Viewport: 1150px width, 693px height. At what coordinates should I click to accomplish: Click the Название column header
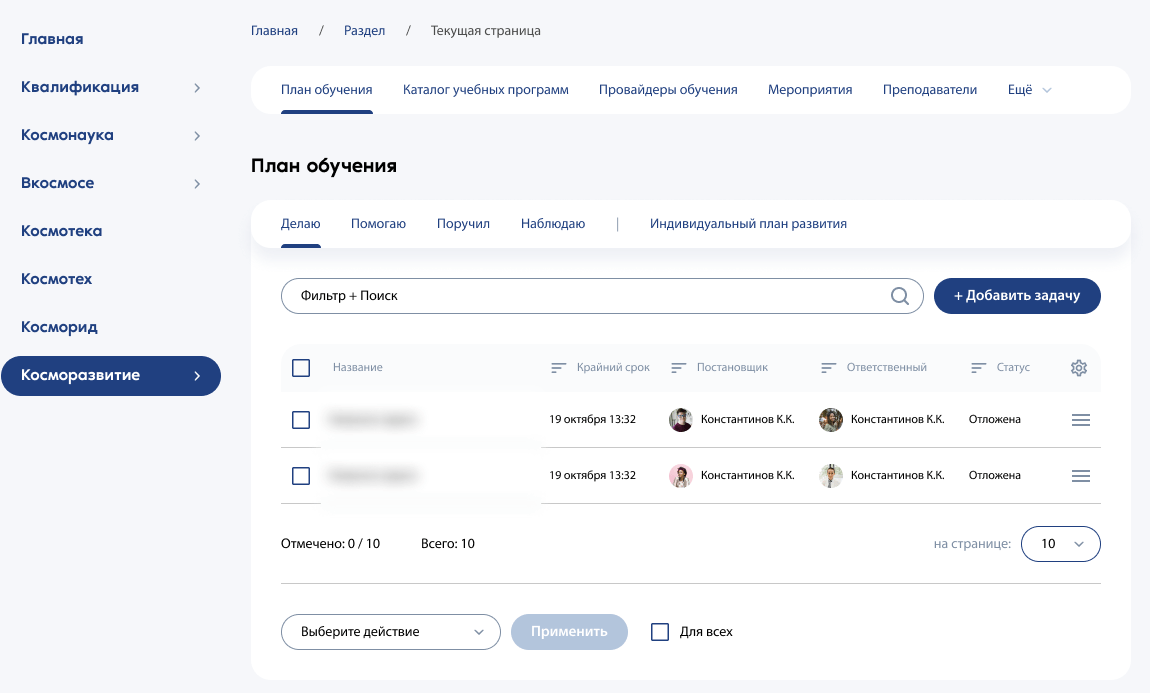(x=358, y=367)
